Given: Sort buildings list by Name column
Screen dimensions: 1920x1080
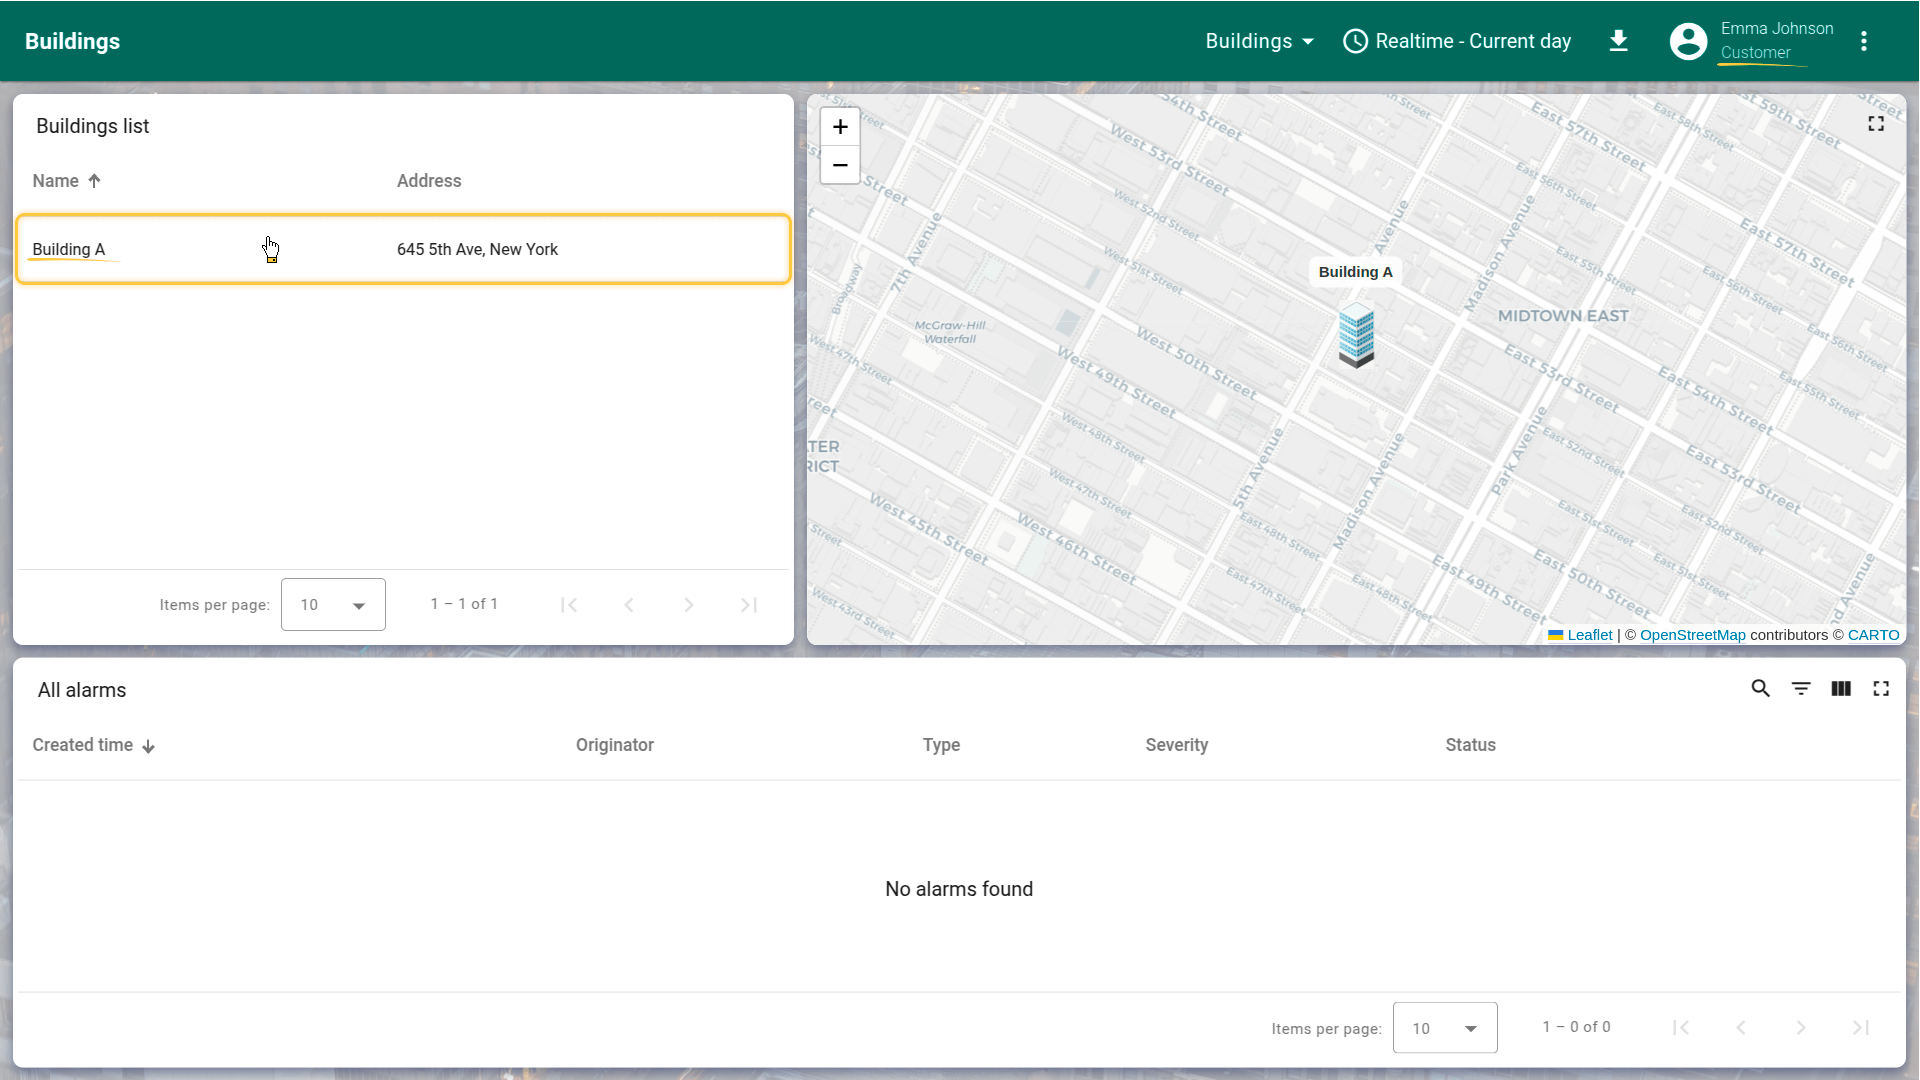Looking at the screenshot, I should tap(56, 181).
